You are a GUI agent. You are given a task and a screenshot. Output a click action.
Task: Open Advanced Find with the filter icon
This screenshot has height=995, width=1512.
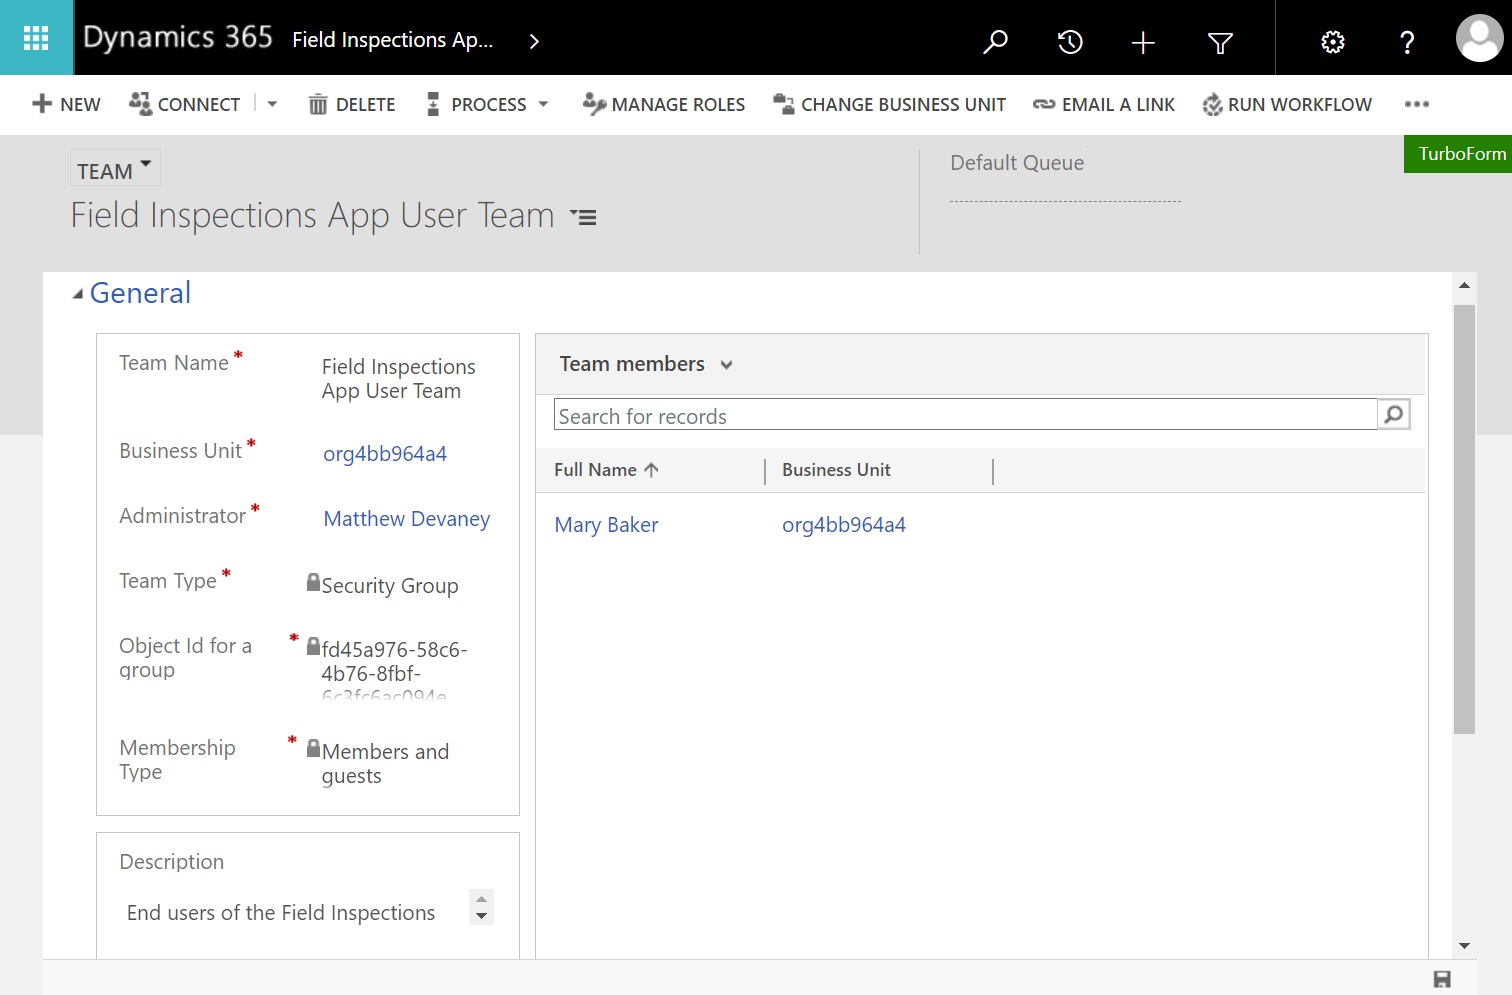(1219, 42)
